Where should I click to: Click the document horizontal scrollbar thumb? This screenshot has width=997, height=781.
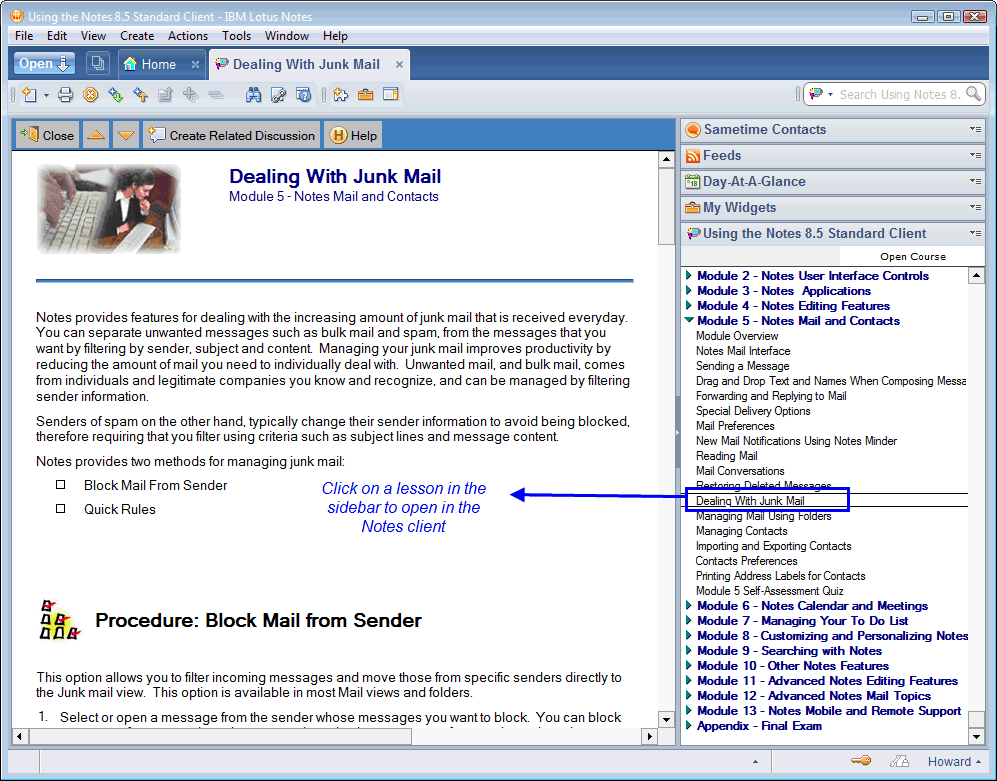pyautogui.click(x=220, y=736)
